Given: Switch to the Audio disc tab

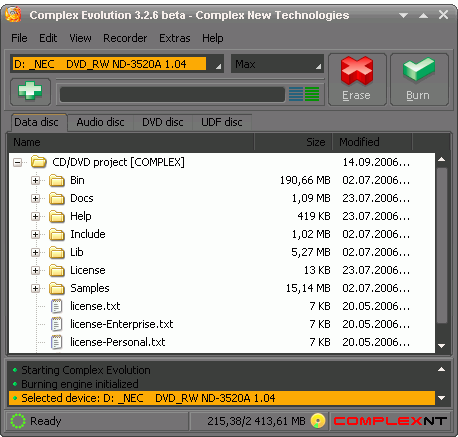Looking at the screenshot, I should pyautogui.click(x=100, y=122).
